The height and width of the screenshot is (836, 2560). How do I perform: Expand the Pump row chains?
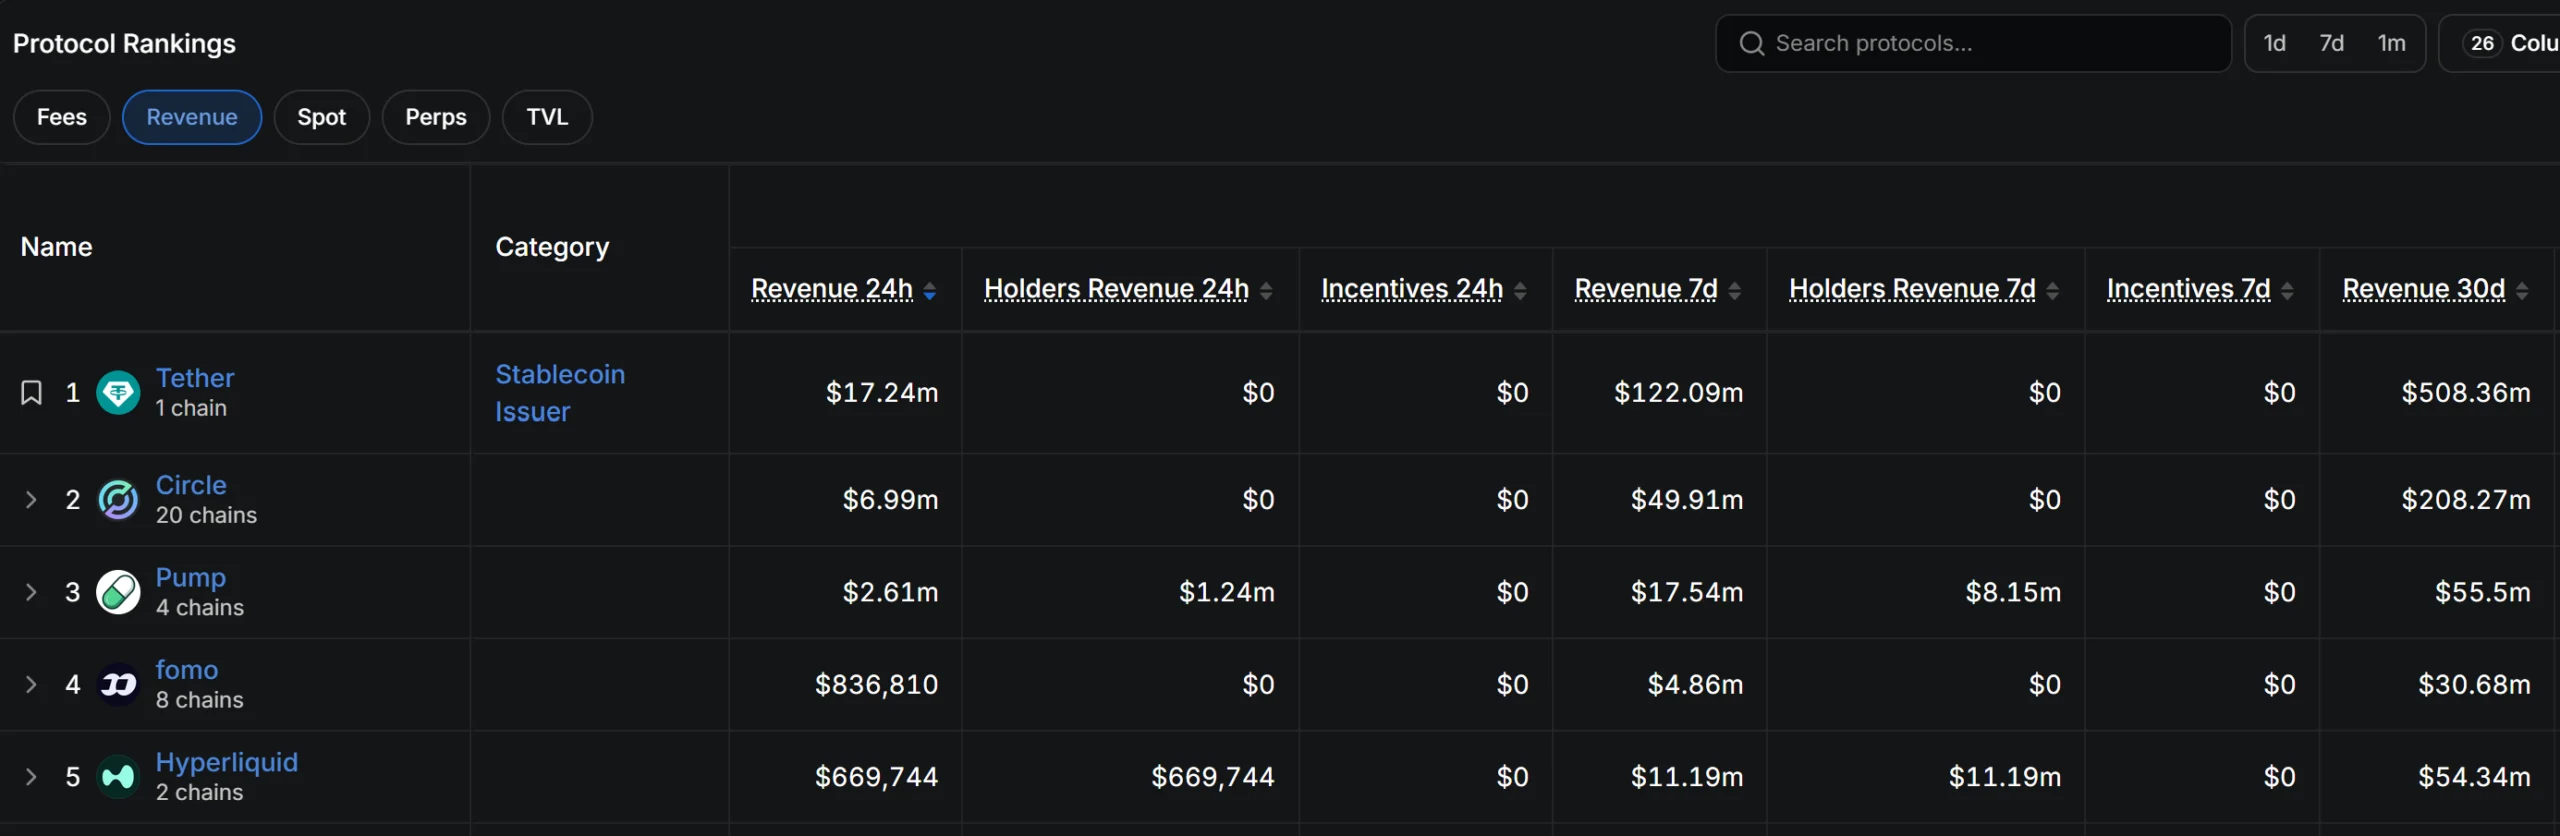click(31, 592)
